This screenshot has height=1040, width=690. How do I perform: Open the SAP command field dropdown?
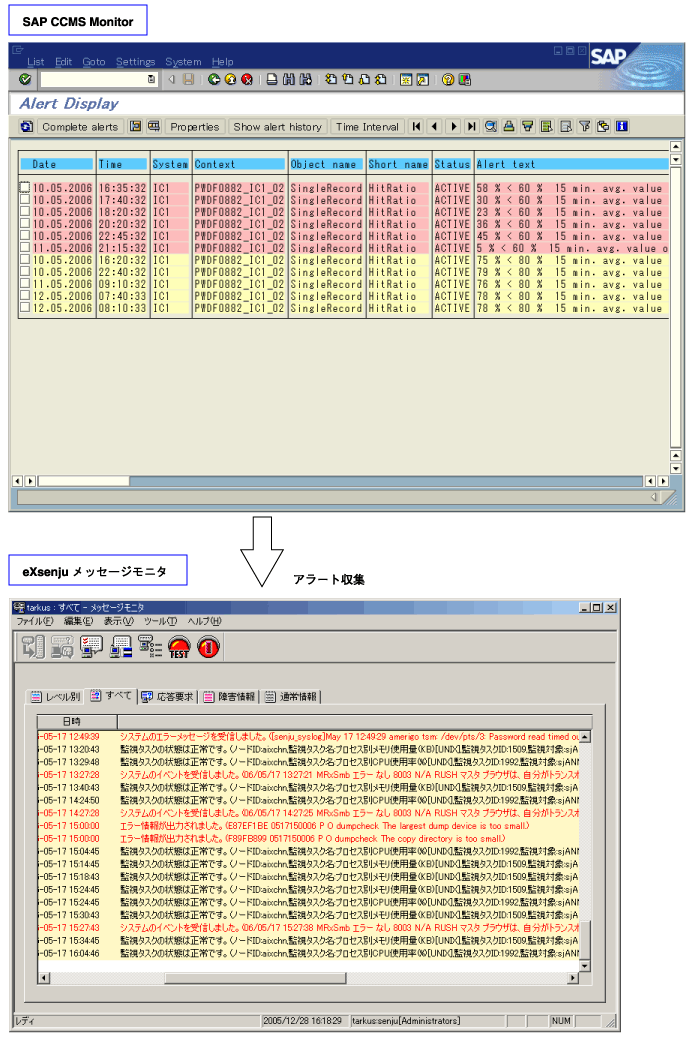(x=151, y=80)
